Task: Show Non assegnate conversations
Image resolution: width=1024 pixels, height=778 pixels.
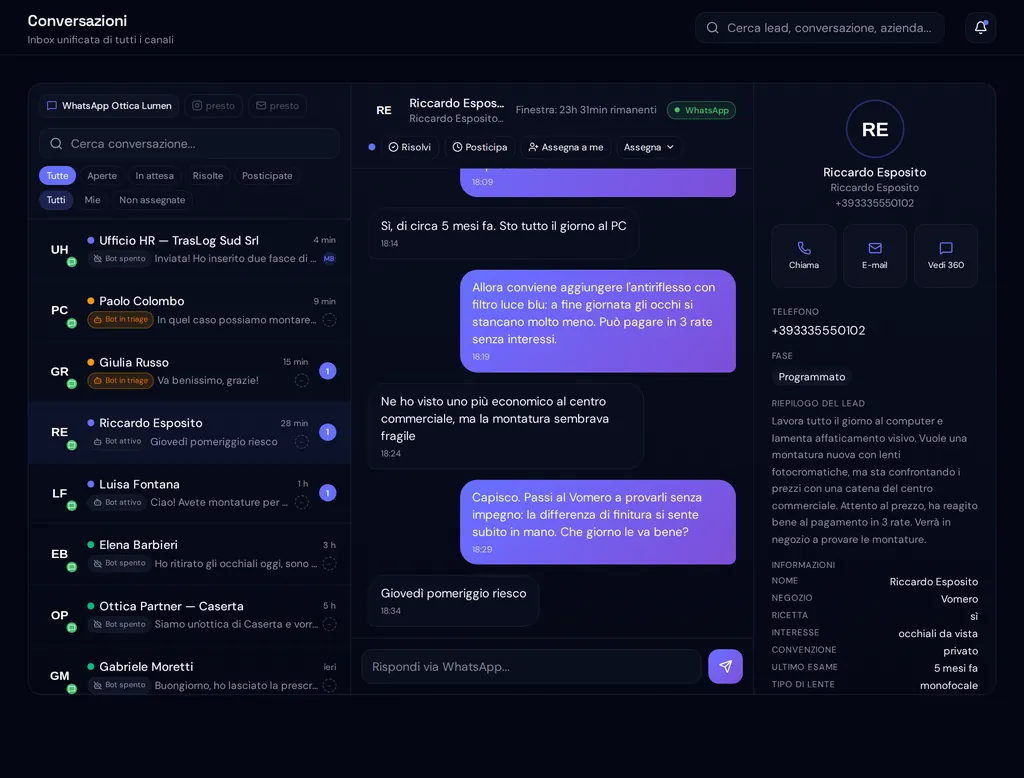Action: coord(152,200)
